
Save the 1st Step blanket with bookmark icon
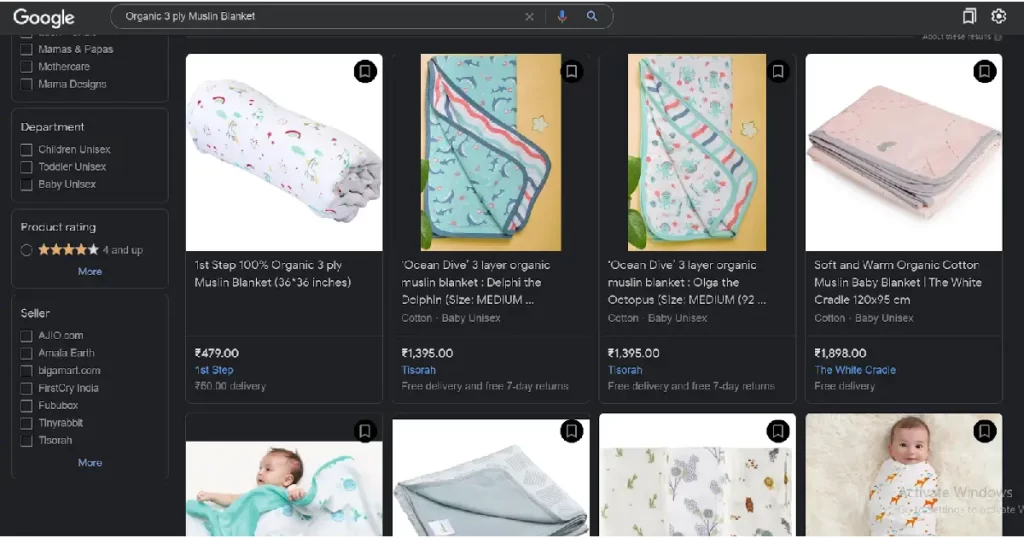point(365,72)
